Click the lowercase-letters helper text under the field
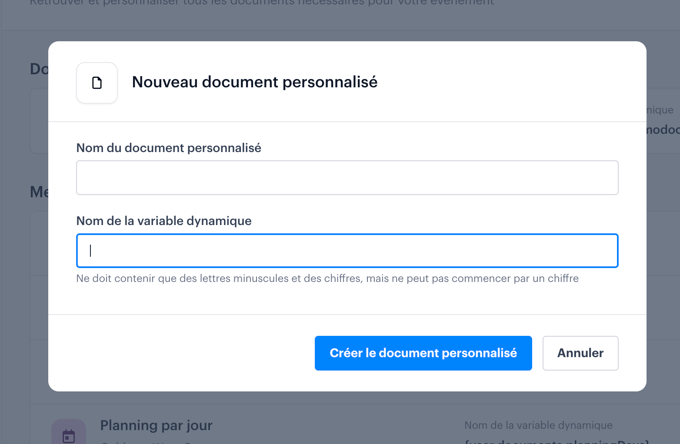This screenshot has height=444, width=680. [327, 278]
